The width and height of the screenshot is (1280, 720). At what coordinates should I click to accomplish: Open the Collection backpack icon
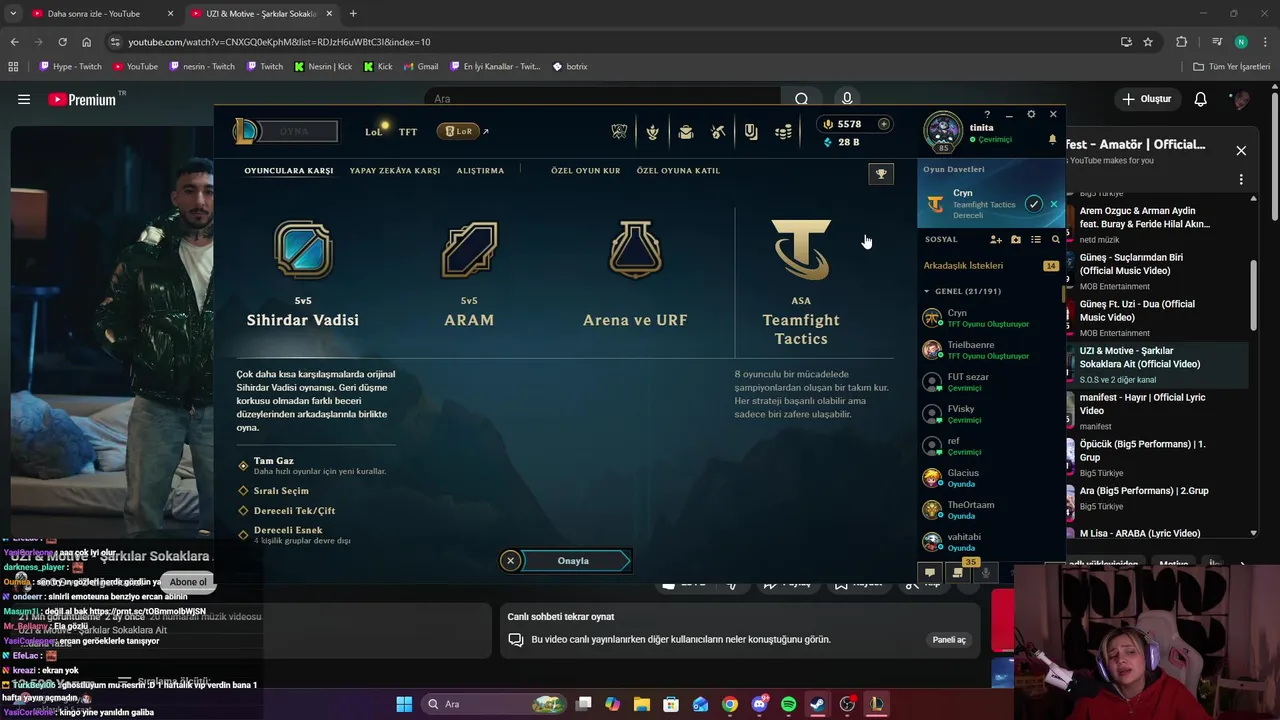coord(686,131)
